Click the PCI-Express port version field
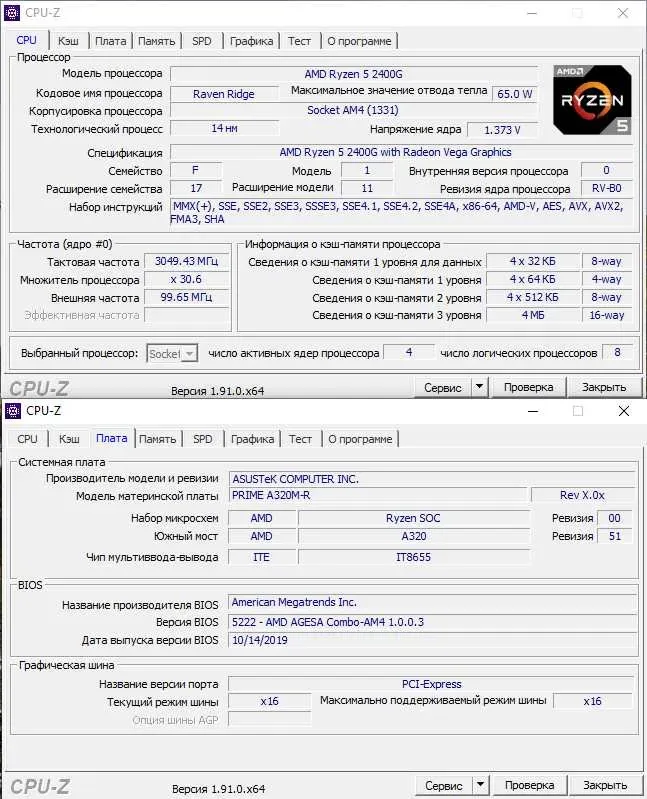 point(431,684)
